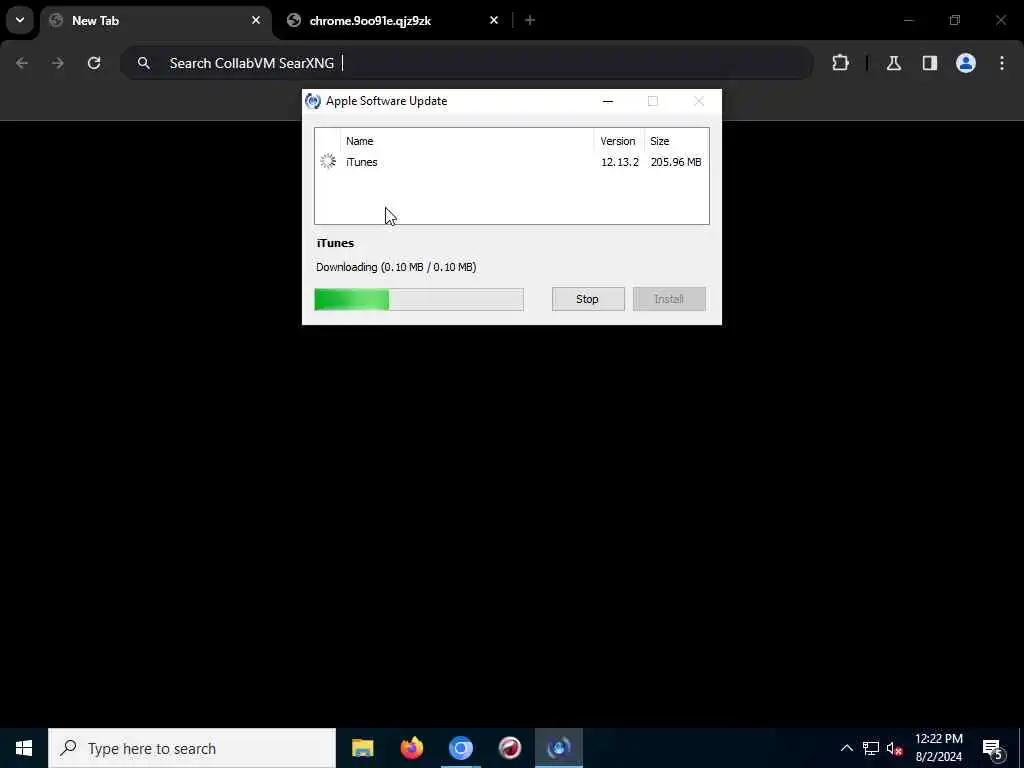Click the grayed Install button
Viewport: 1024px width, 768px height.
click(x=669, y=299)
